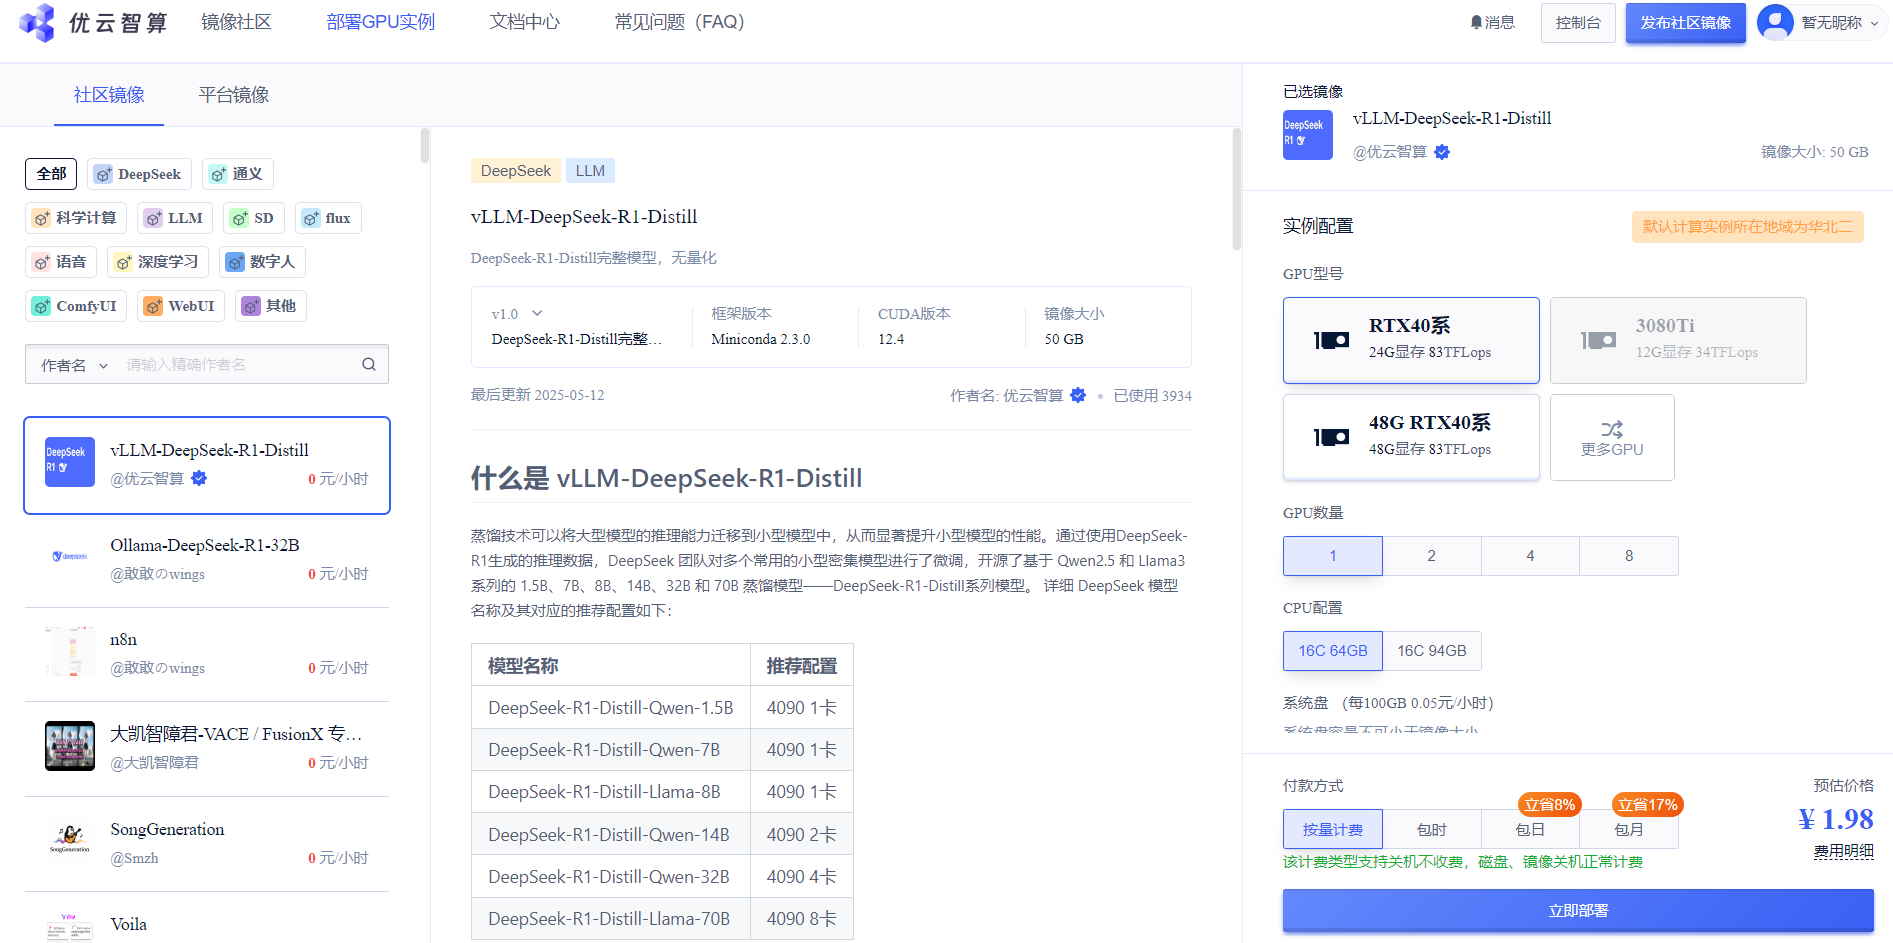The height and width of the screenshot is (943, 1893).
Task: Click the DeepSeek label above image title
Action: point(515,171)
